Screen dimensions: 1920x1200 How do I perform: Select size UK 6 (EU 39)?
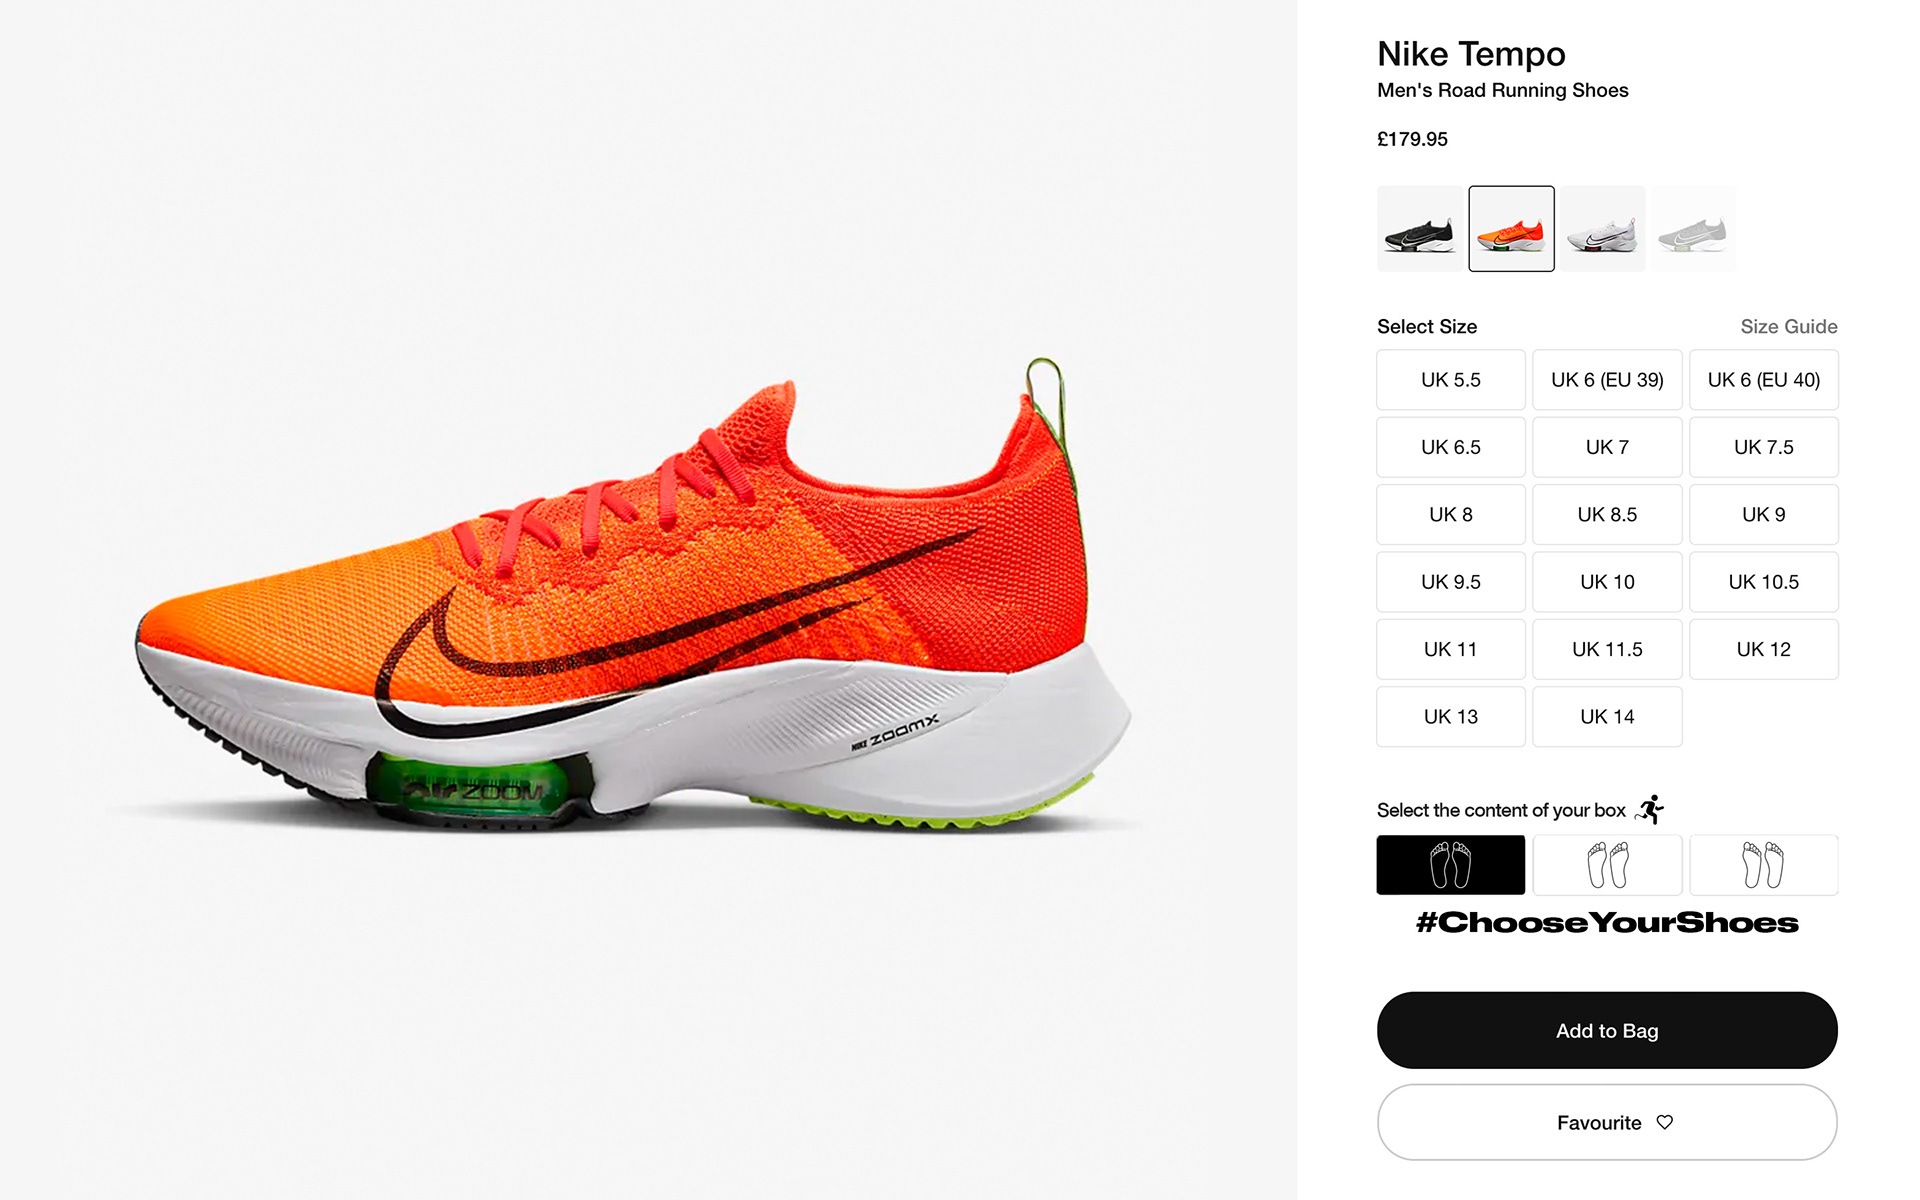1608,380
